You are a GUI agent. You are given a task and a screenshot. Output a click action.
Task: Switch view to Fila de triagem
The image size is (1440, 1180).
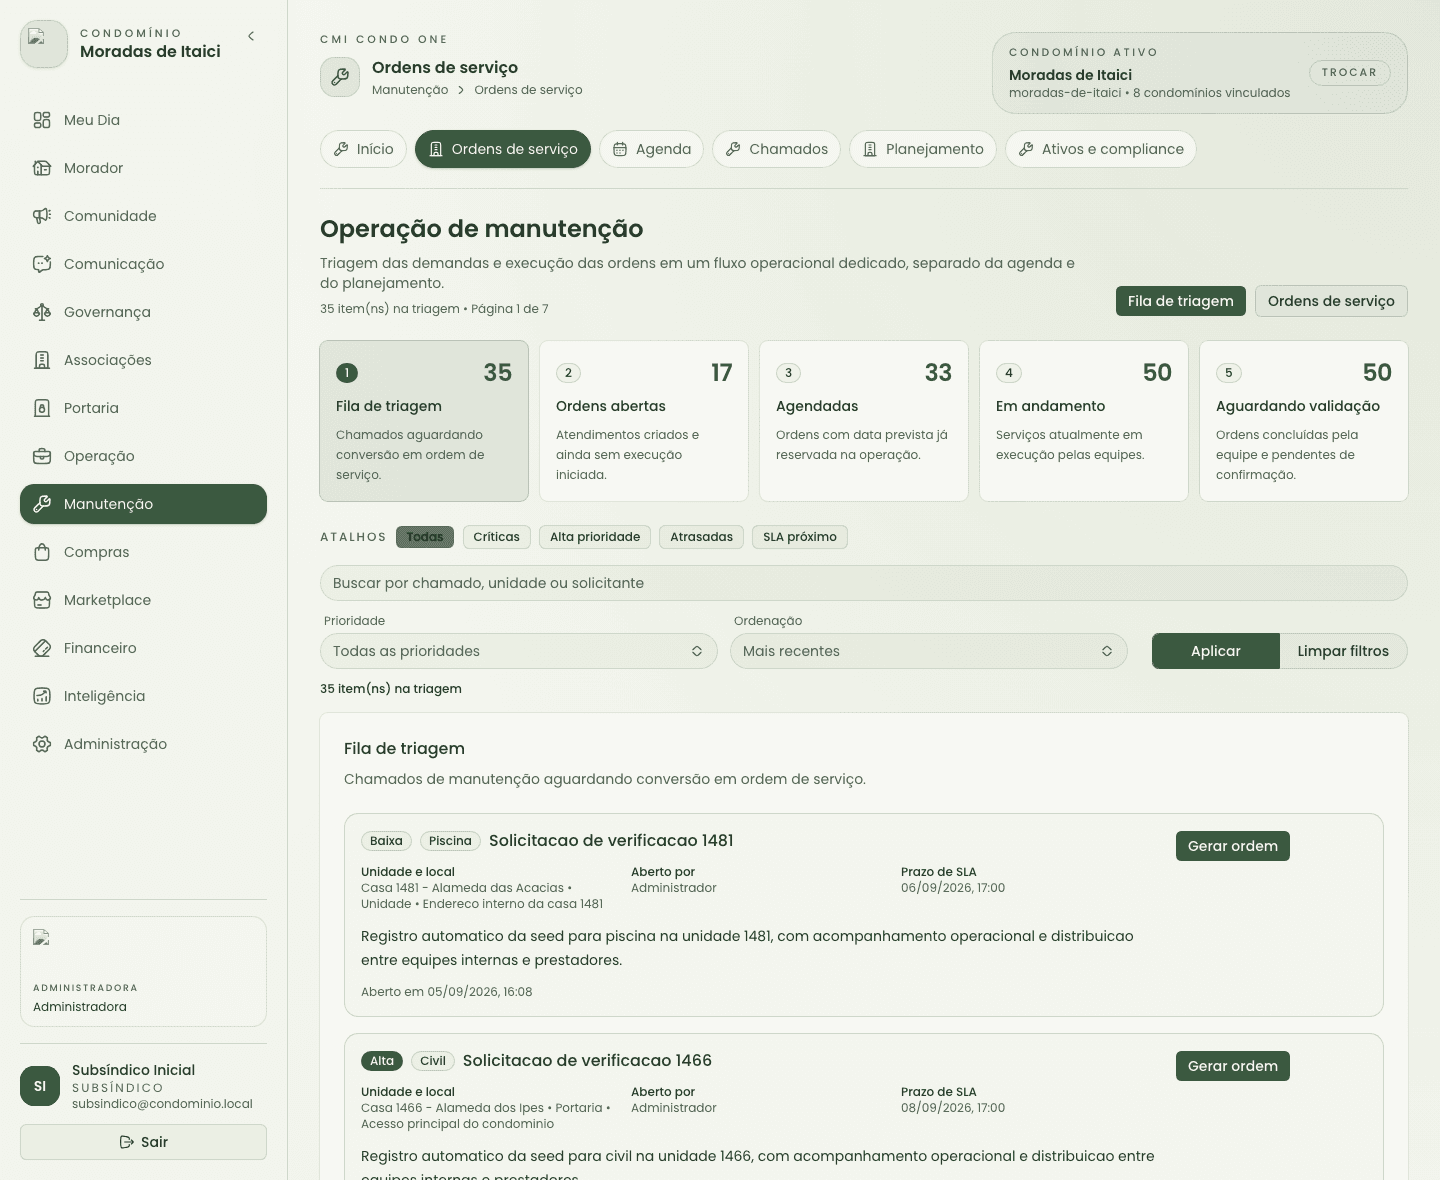point(1181,301)
